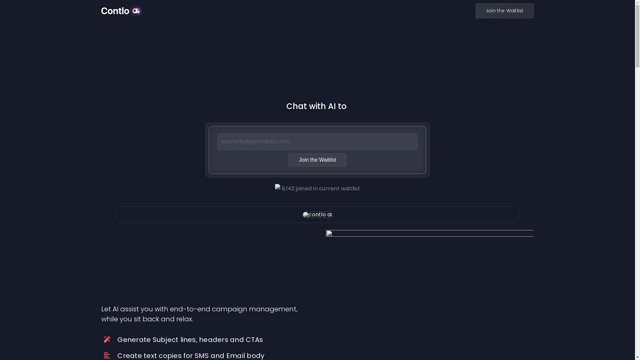640x360 pixels.
Task: Click the contlo ai image placeholder
Action: (x=317, y=215)
